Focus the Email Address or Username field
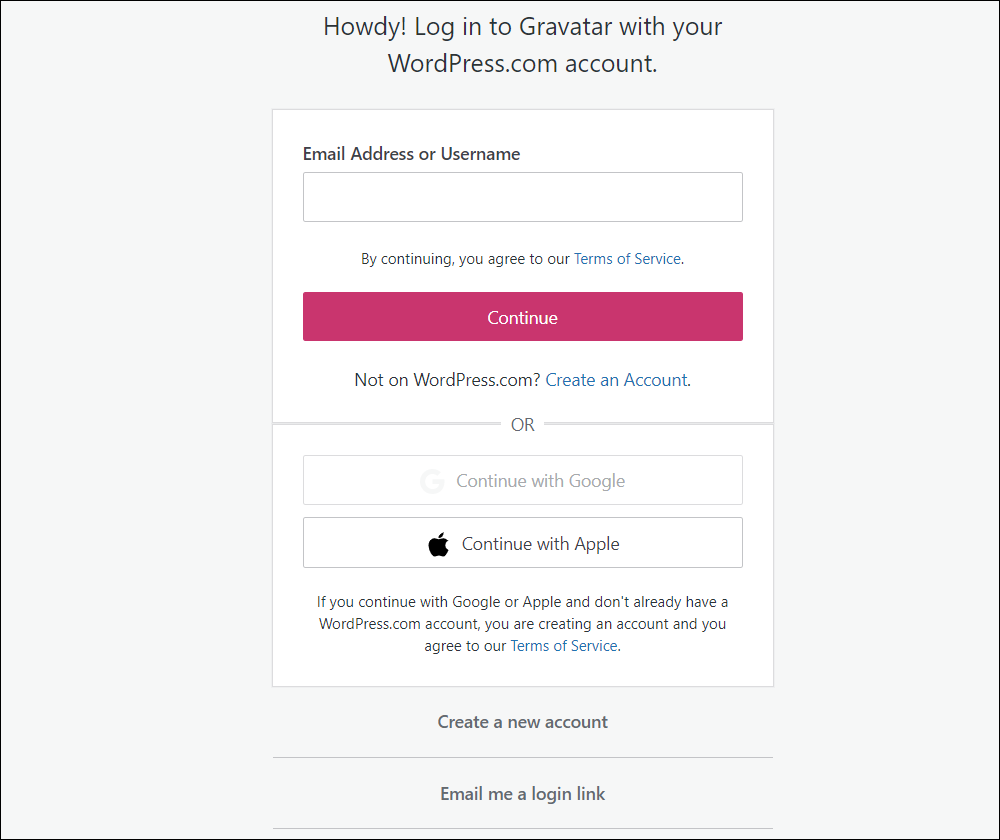Image resolution: width=1000 pixels, height=840 pixels. pos(522,197)
